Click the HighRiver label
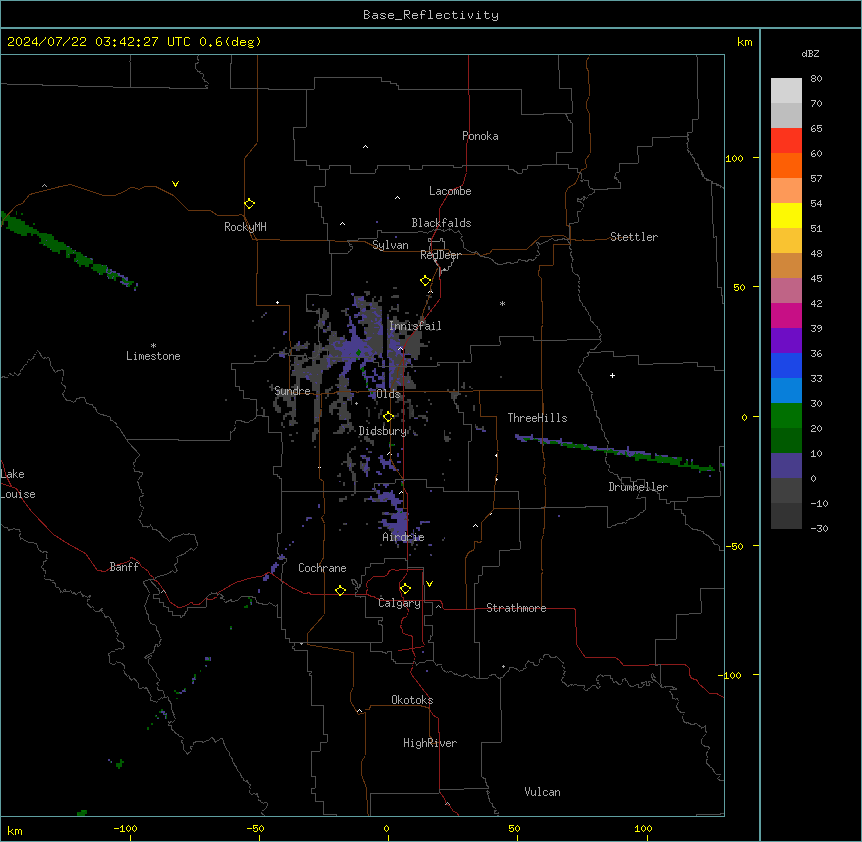Image resolution: width=862 pixels, height=842 pixels. 430,743
